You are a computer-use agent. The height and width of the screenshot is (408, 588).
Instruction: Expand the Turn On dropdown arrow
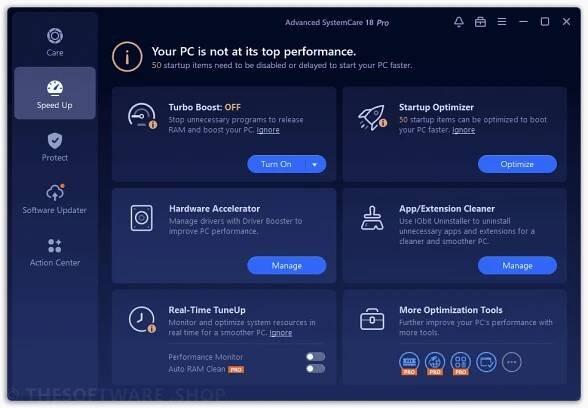pyautogui.click(x=315, y=164)
